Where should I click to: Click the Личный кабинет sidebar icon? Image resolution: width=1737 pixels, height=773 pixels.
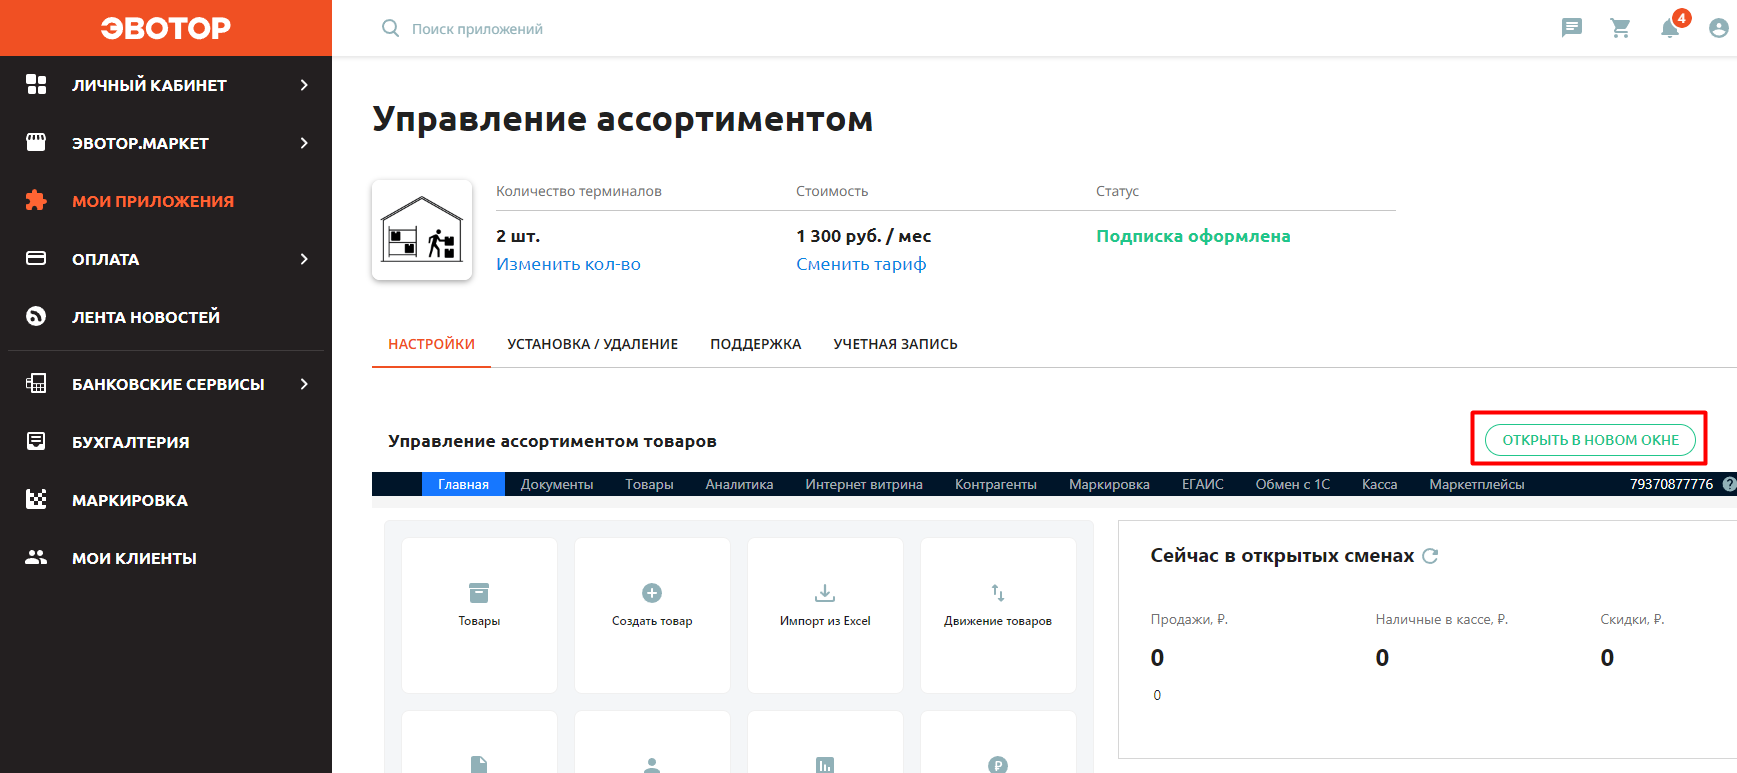tap(36, 84)
